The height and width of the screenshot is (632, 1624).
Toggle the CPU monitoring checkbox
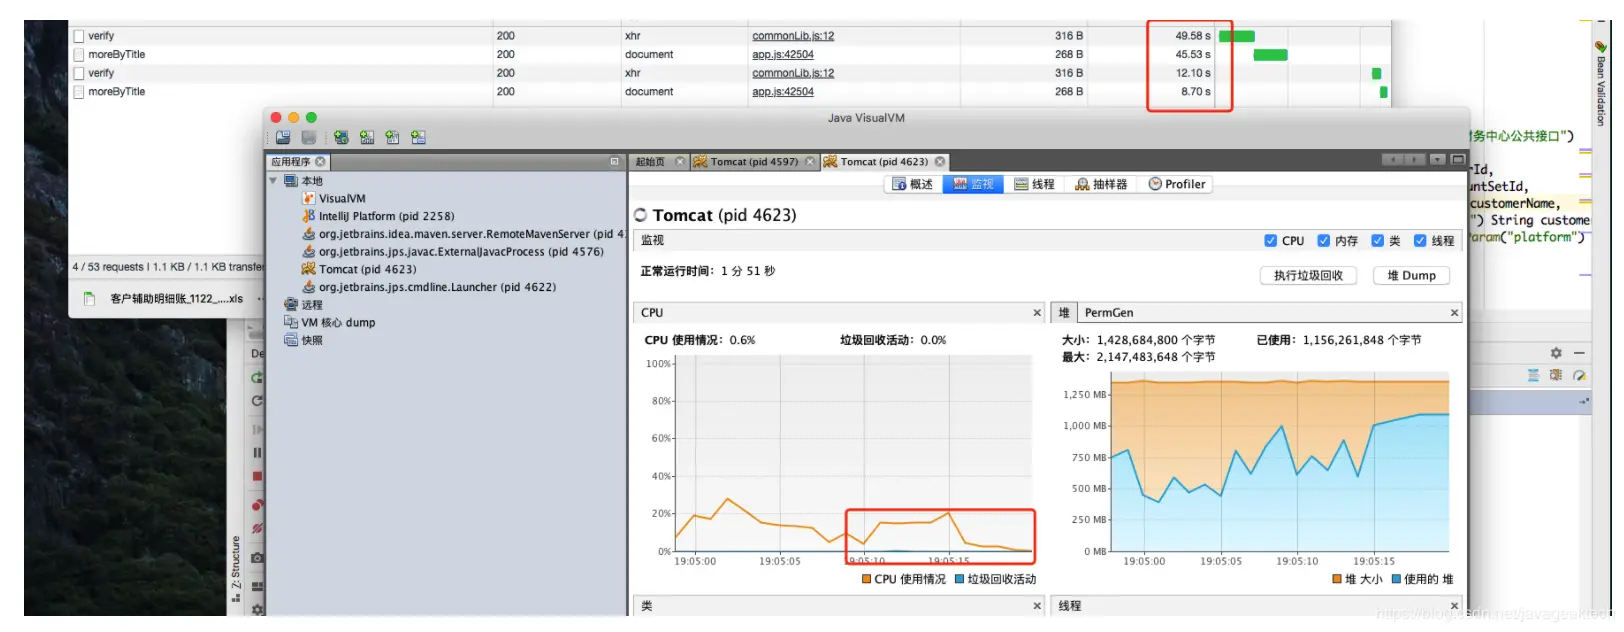(x=1270, y=241)
